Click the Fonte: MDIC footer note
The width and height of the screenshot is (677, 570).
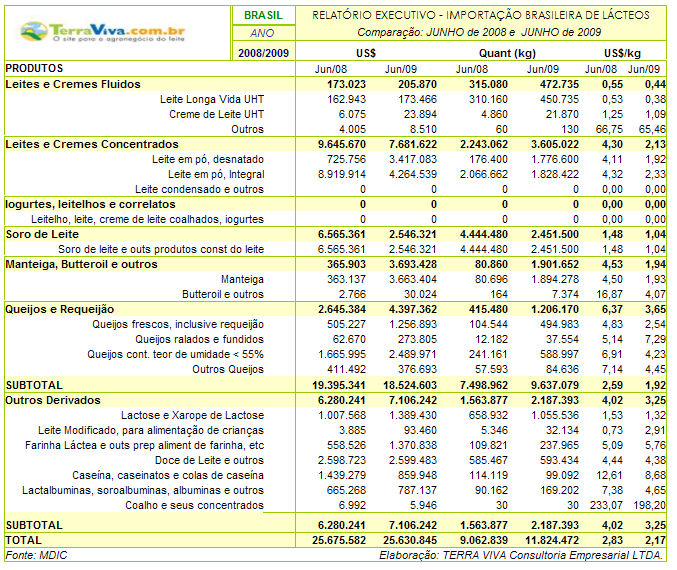point(36,555)
